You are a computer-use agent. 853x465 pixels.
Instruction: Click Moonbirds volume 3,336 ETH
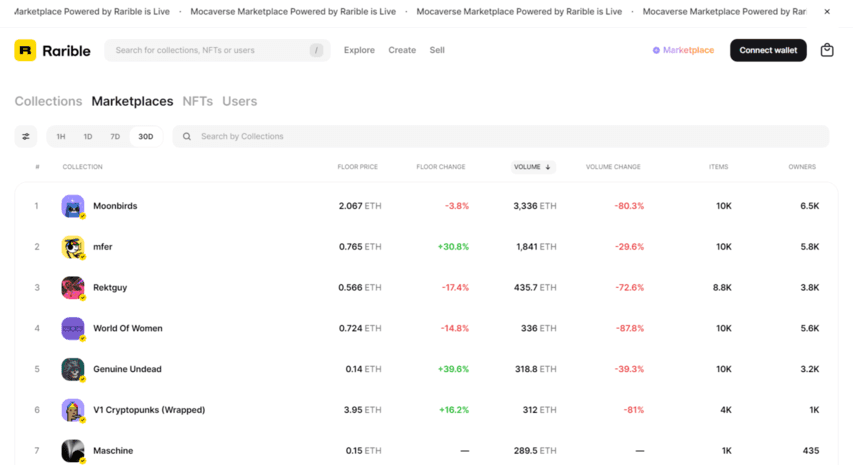[535, 206]
